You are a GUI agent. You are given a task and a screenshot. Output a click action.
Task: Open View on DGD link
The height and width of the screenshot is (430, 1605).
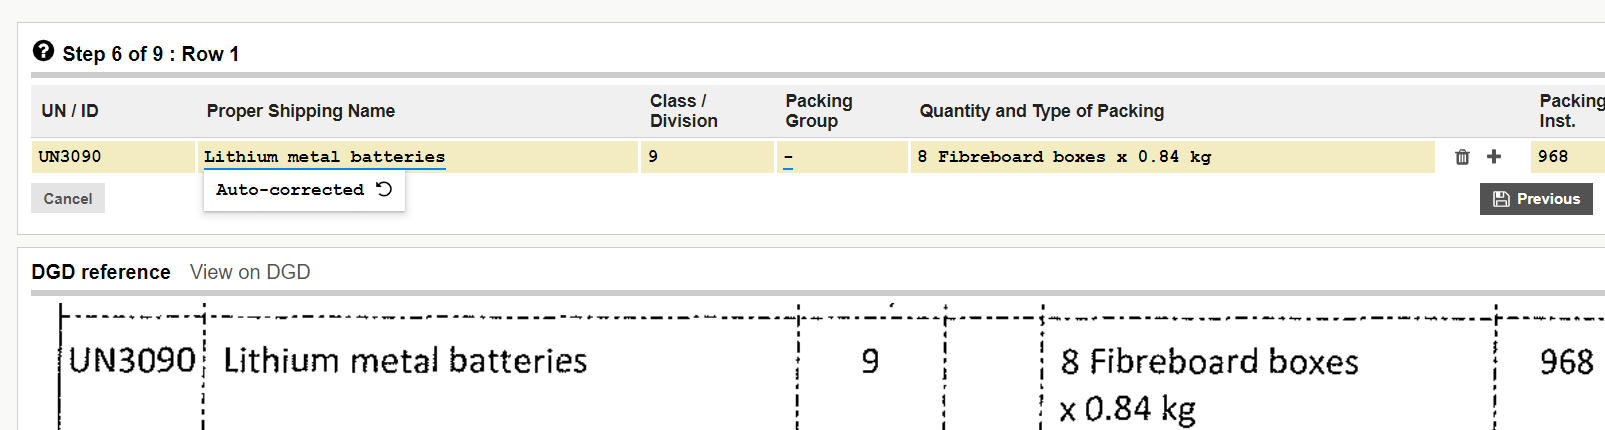tap(250, 272)
